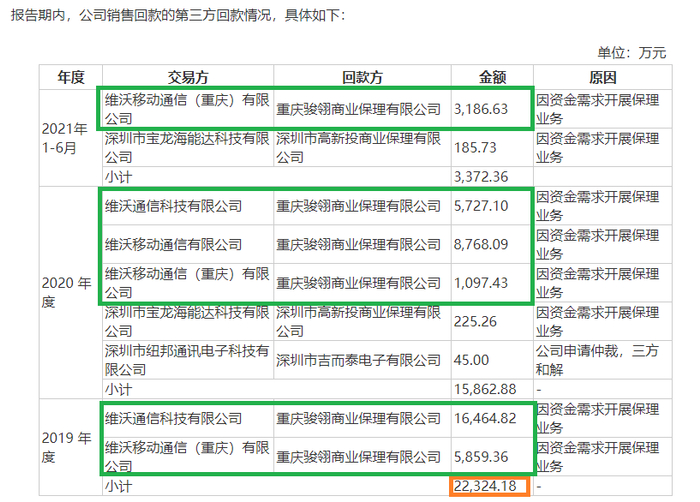The width and height of the screenshot is (700, 502).
Task: Click 重庆骏翎商业保理有限公司 in the 8,768.09 row
Action: pyautogui.click(x=358, y=244)
